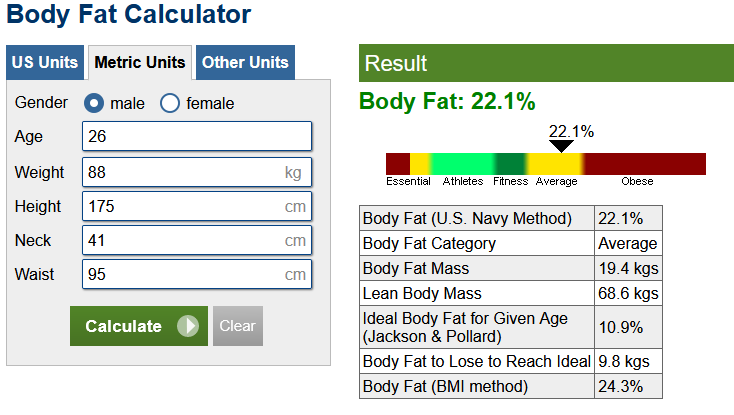The image size is (734, 415).
Task: Click the green Result header bar
Action: tap(546, 64)
